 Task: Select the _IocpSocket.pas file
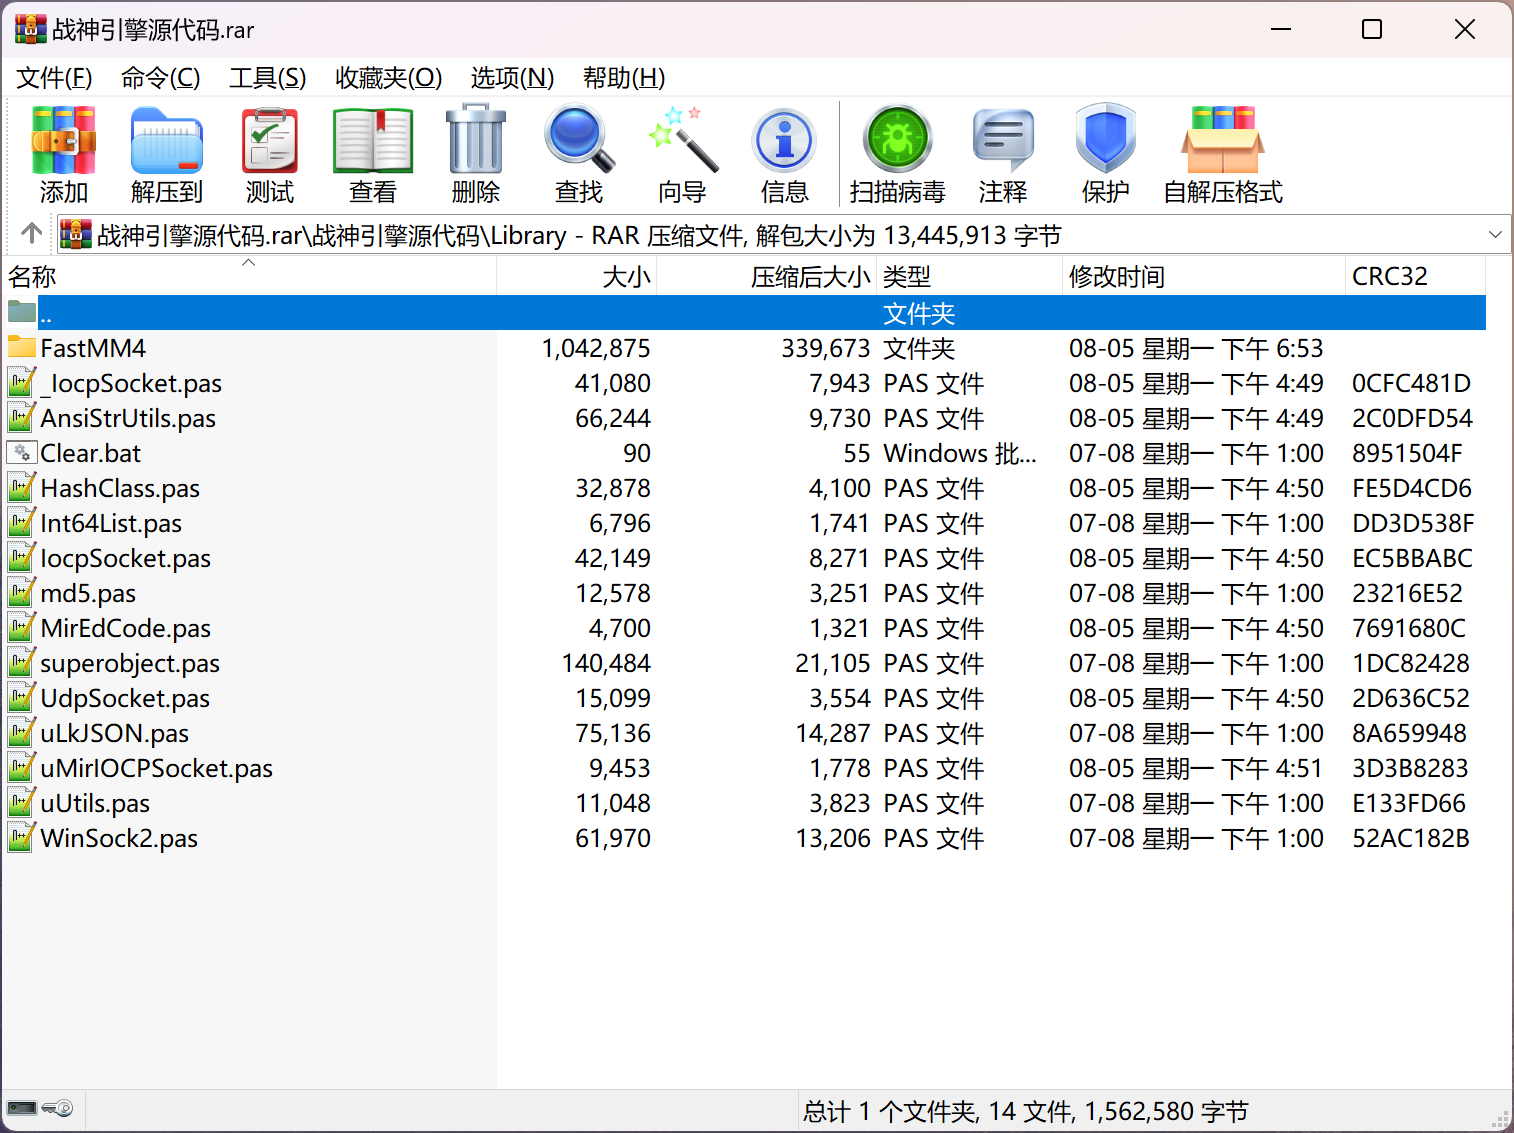click(131, 383)
